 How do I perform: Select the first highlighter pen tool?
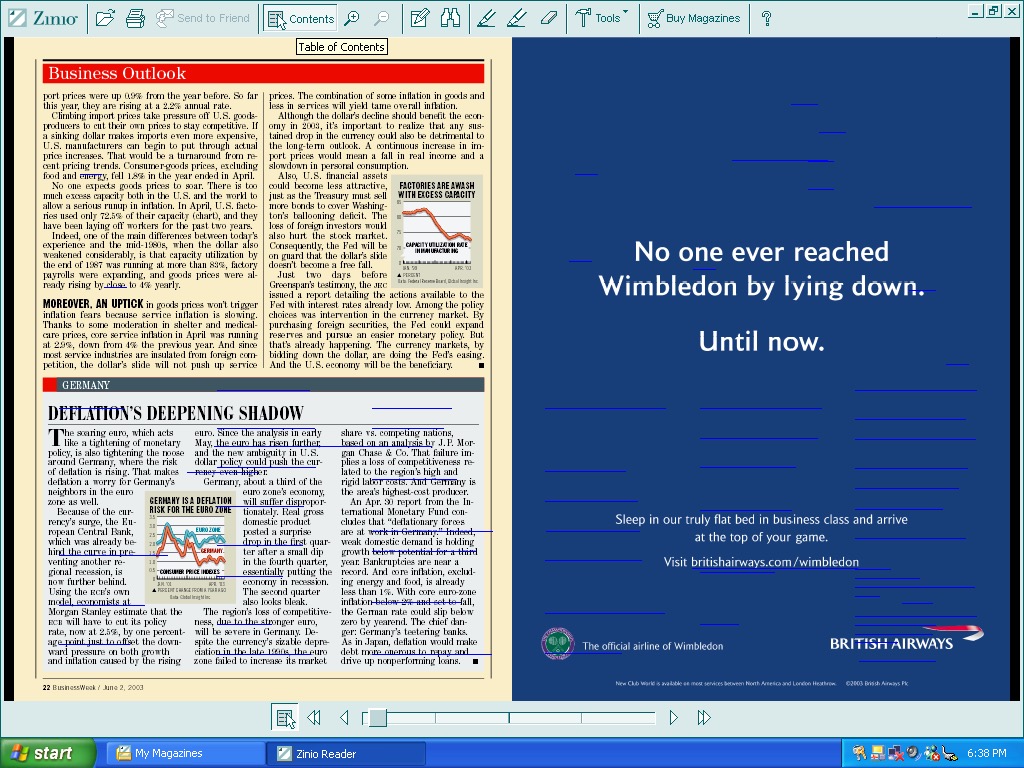pos(486,18)
